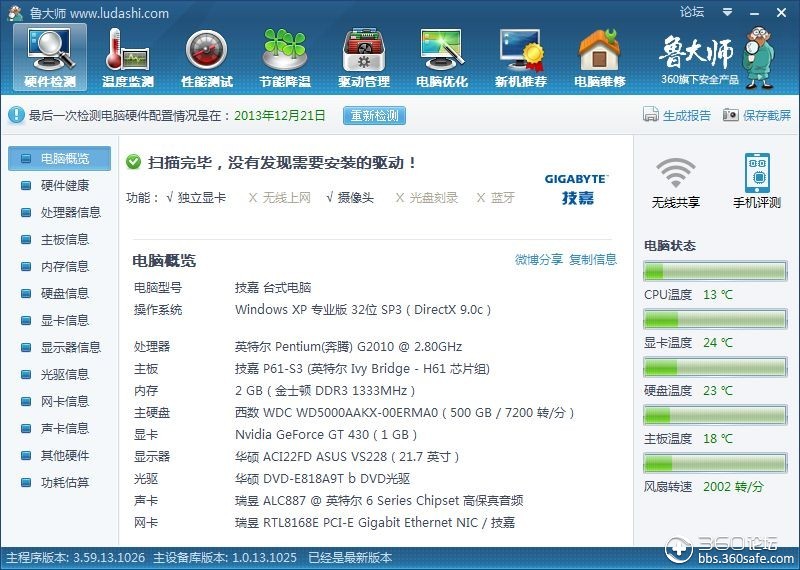
Task: Open the 温度监测 temperature monitor
Action: 128,57
